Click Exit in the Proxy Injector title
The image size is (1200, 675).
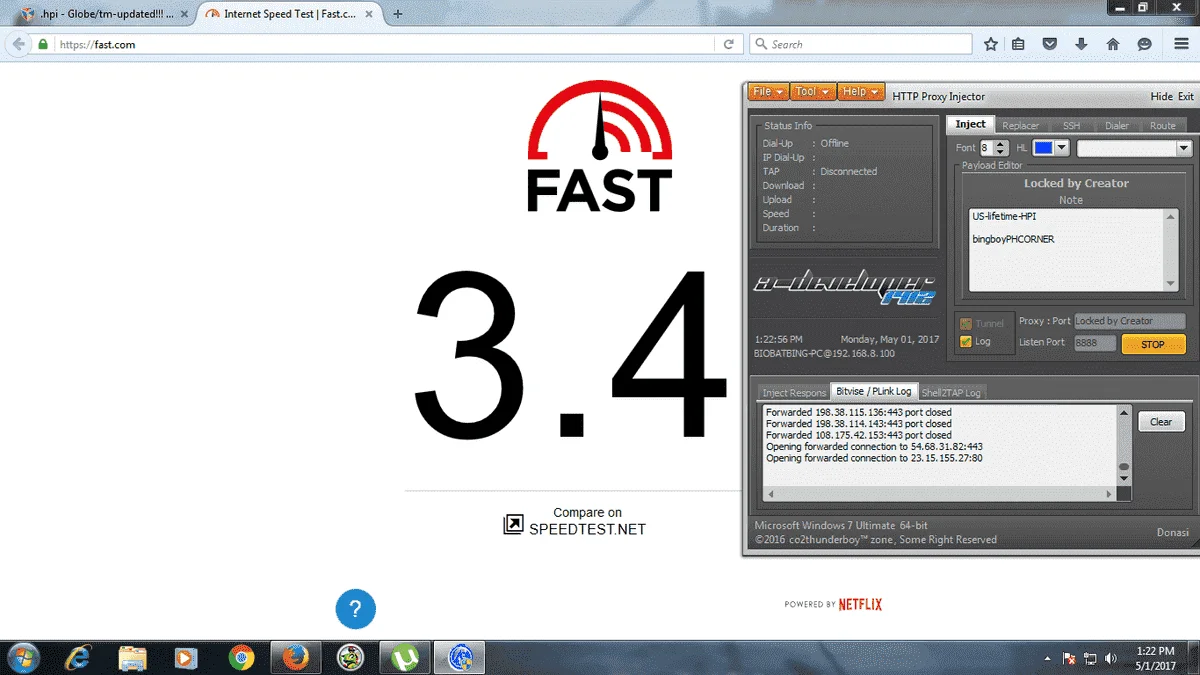(x=1185, y=97)
